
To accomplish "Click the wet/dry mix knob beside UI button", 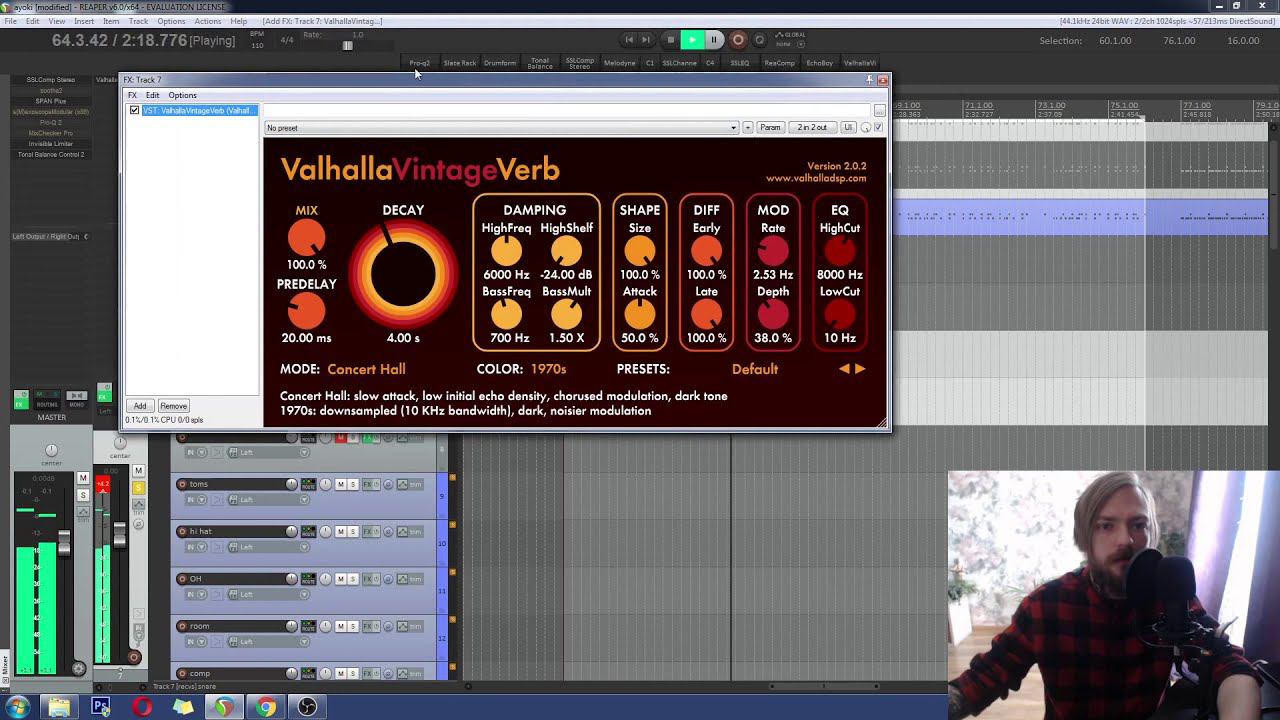I will click(866, 128).
